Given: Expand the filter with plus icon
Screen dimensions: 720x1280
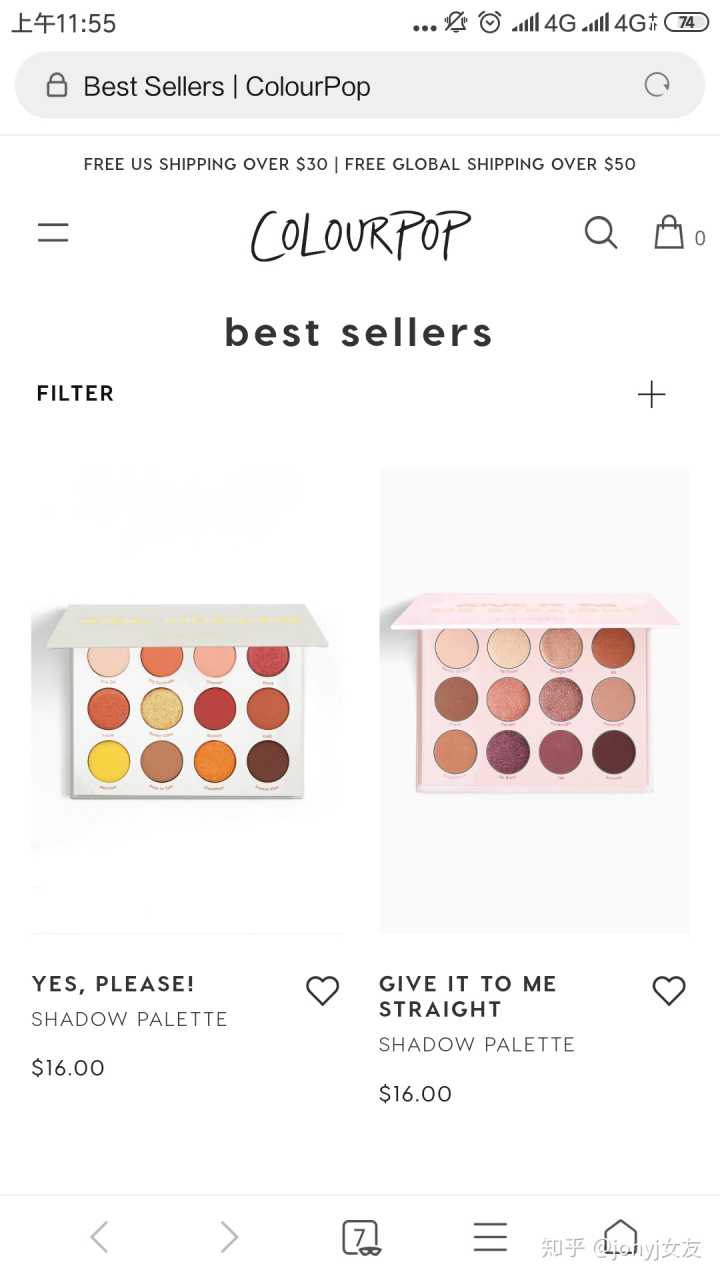Looking at the screenshot, I should (x=651, y=394).
